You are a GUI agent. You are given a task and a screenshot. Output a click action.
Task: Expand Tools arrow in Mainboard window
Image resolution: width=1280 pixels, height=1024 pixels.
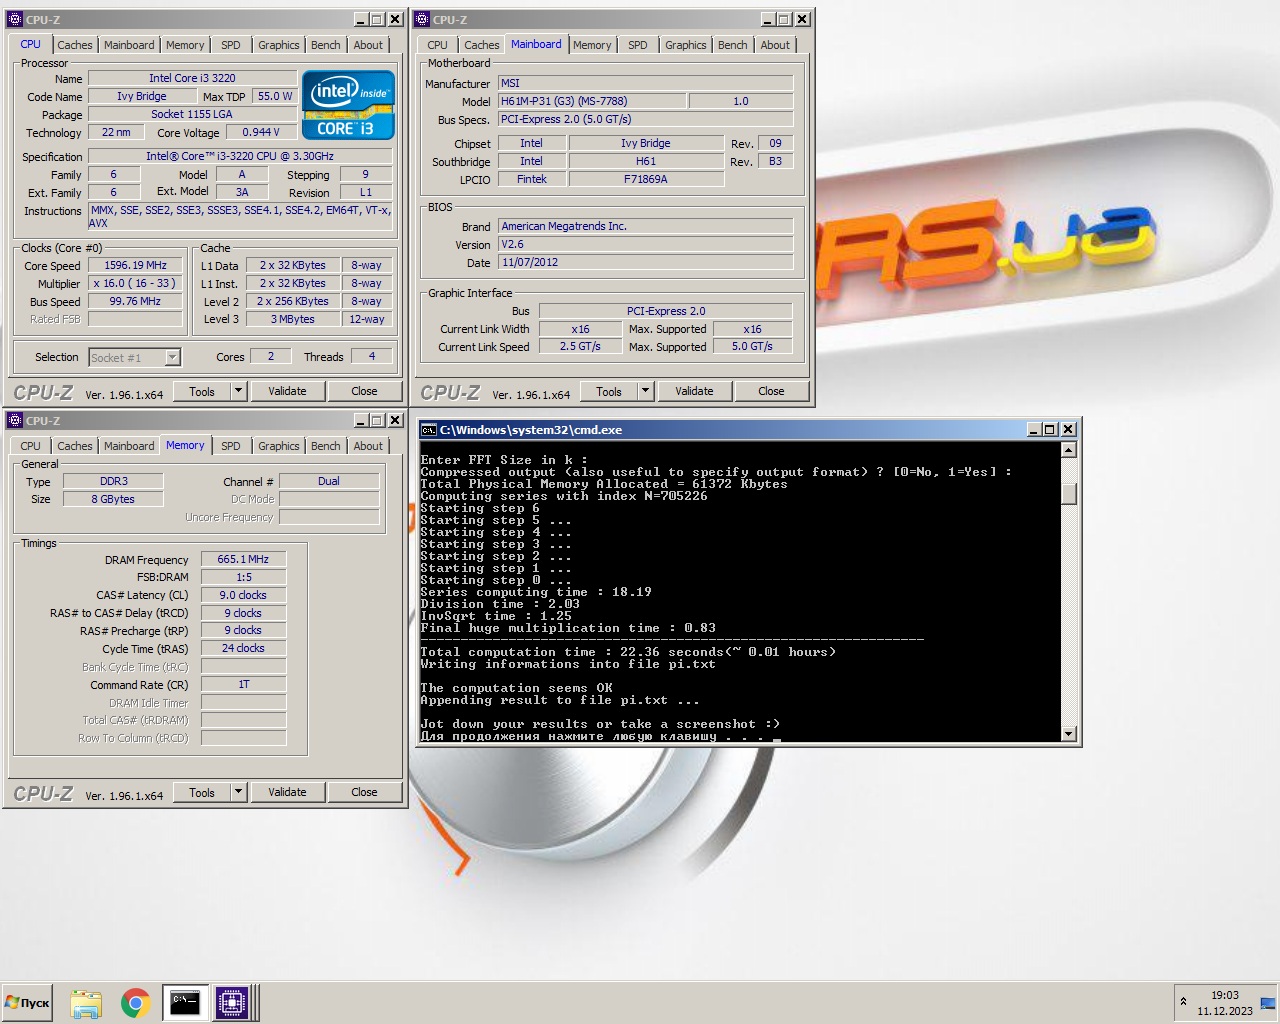point(645,391)
